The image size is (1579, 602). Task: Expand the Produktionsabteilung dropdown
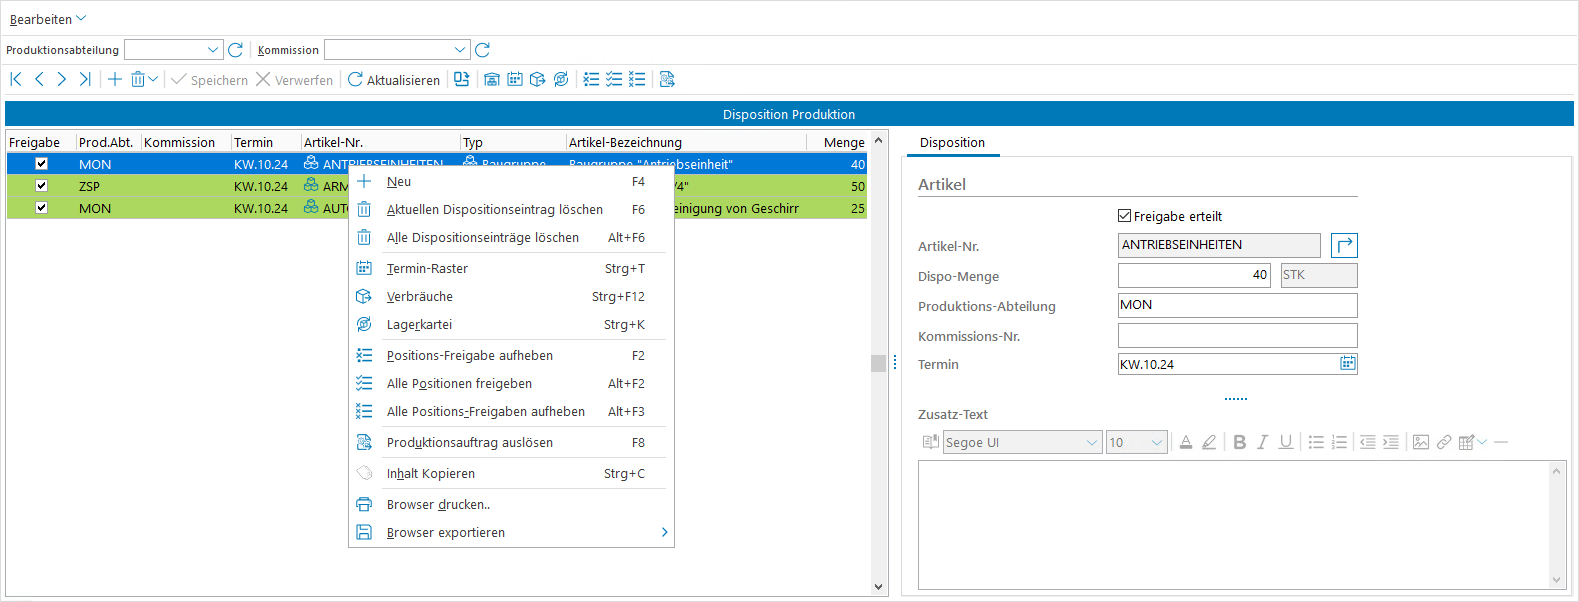(x=213, y=50)
